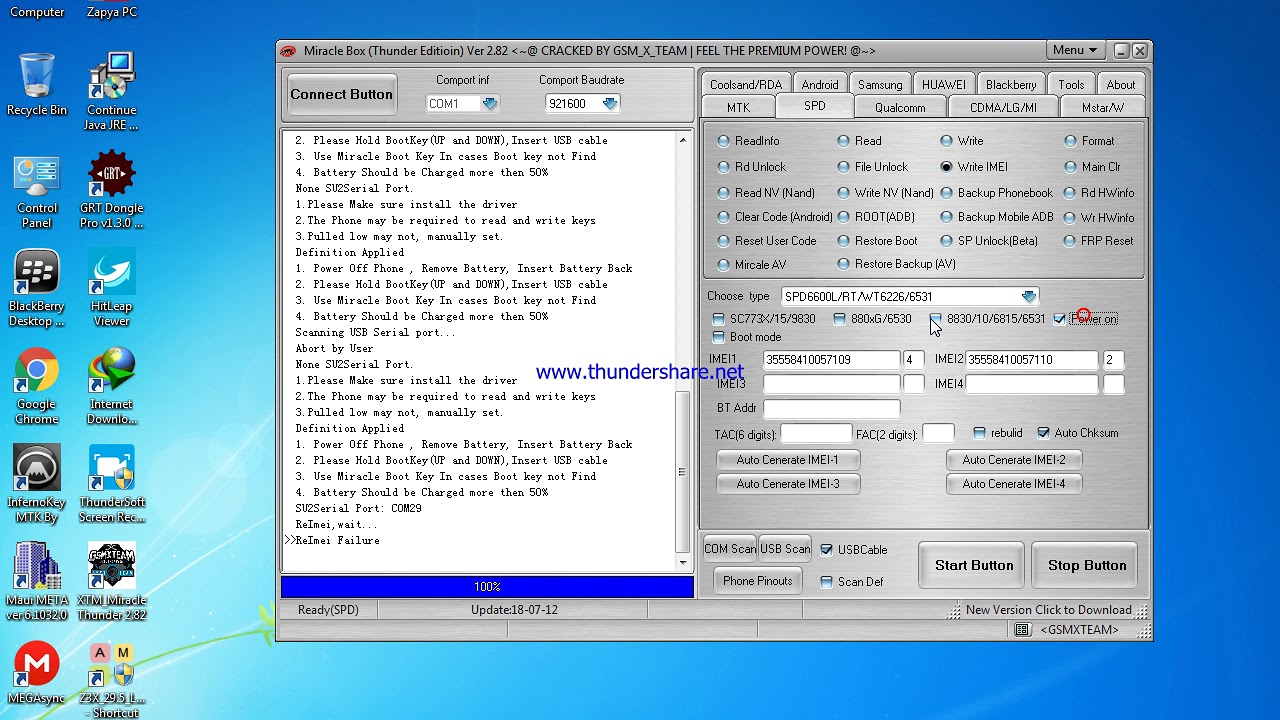Select the FRP Reset radio option

tap(1070, 241)
